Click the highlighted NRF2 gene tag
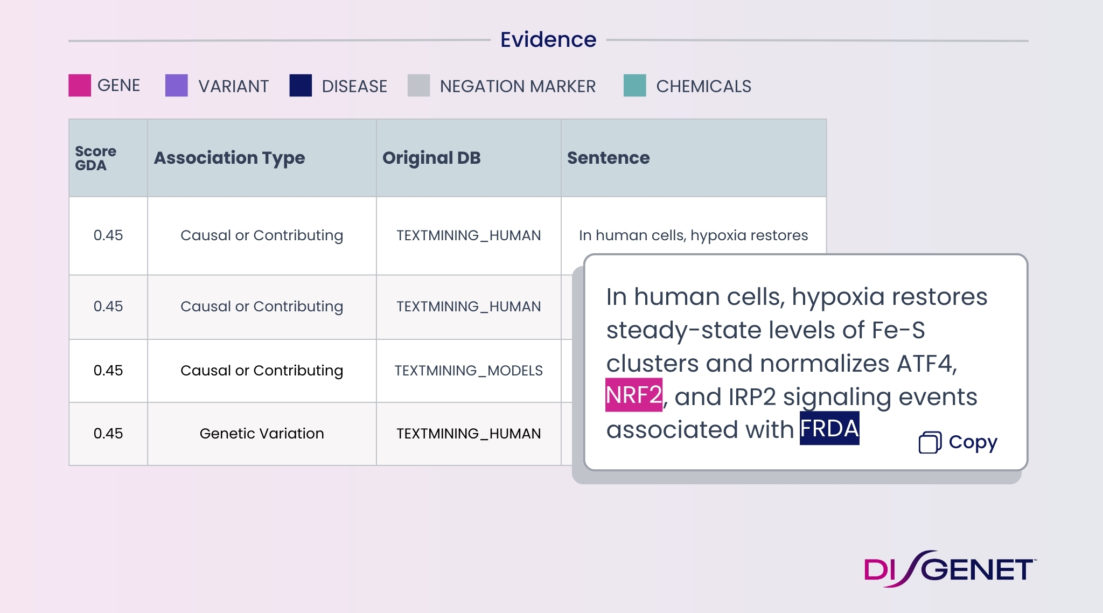1103x613 pixels. (633, 397)
